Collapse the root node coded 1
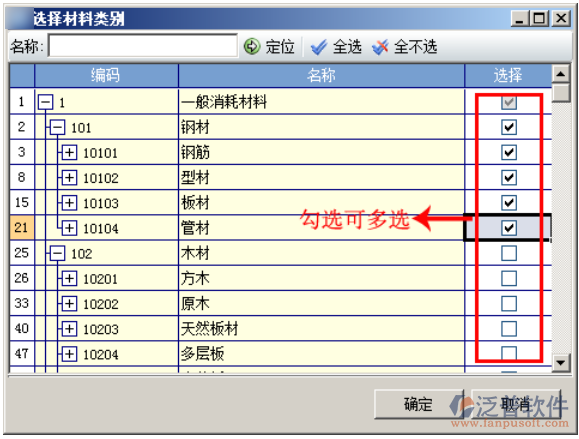 pos(46,102)
